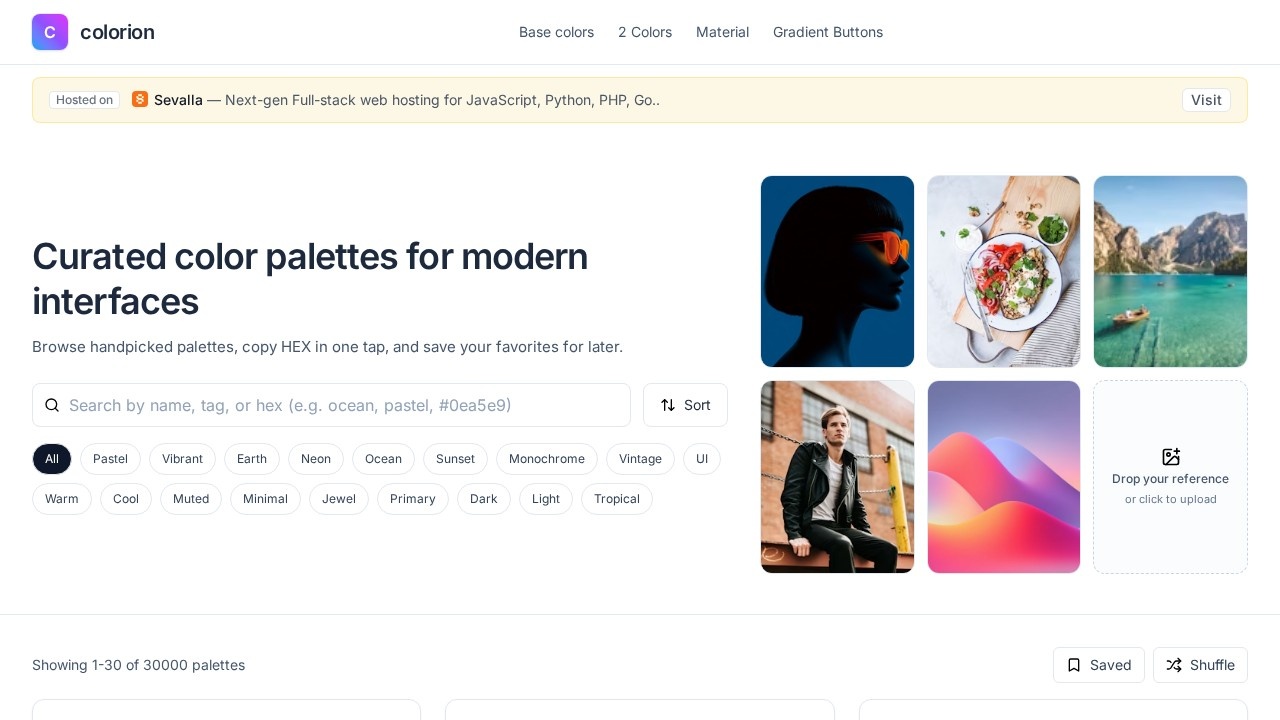This screenshot has width=1280, height=720.
Task: Click the colorion logo icon
Action: tap(50, 32)
